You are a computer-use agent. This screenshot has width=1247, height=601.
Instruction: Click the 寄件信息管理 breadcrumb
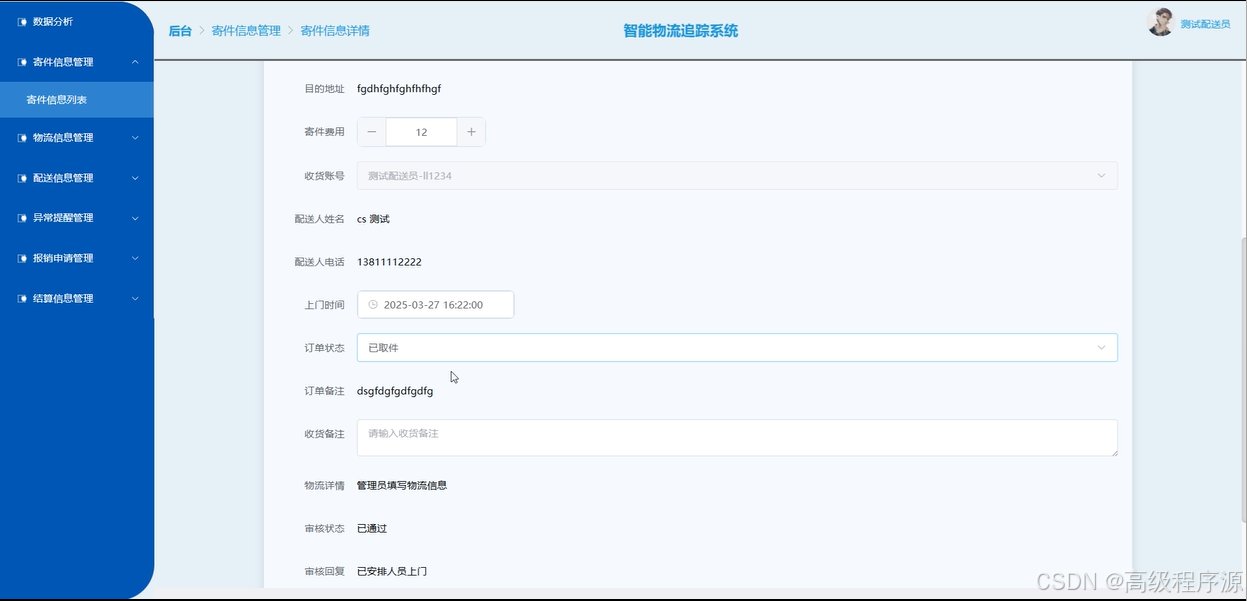click(246, 31)
